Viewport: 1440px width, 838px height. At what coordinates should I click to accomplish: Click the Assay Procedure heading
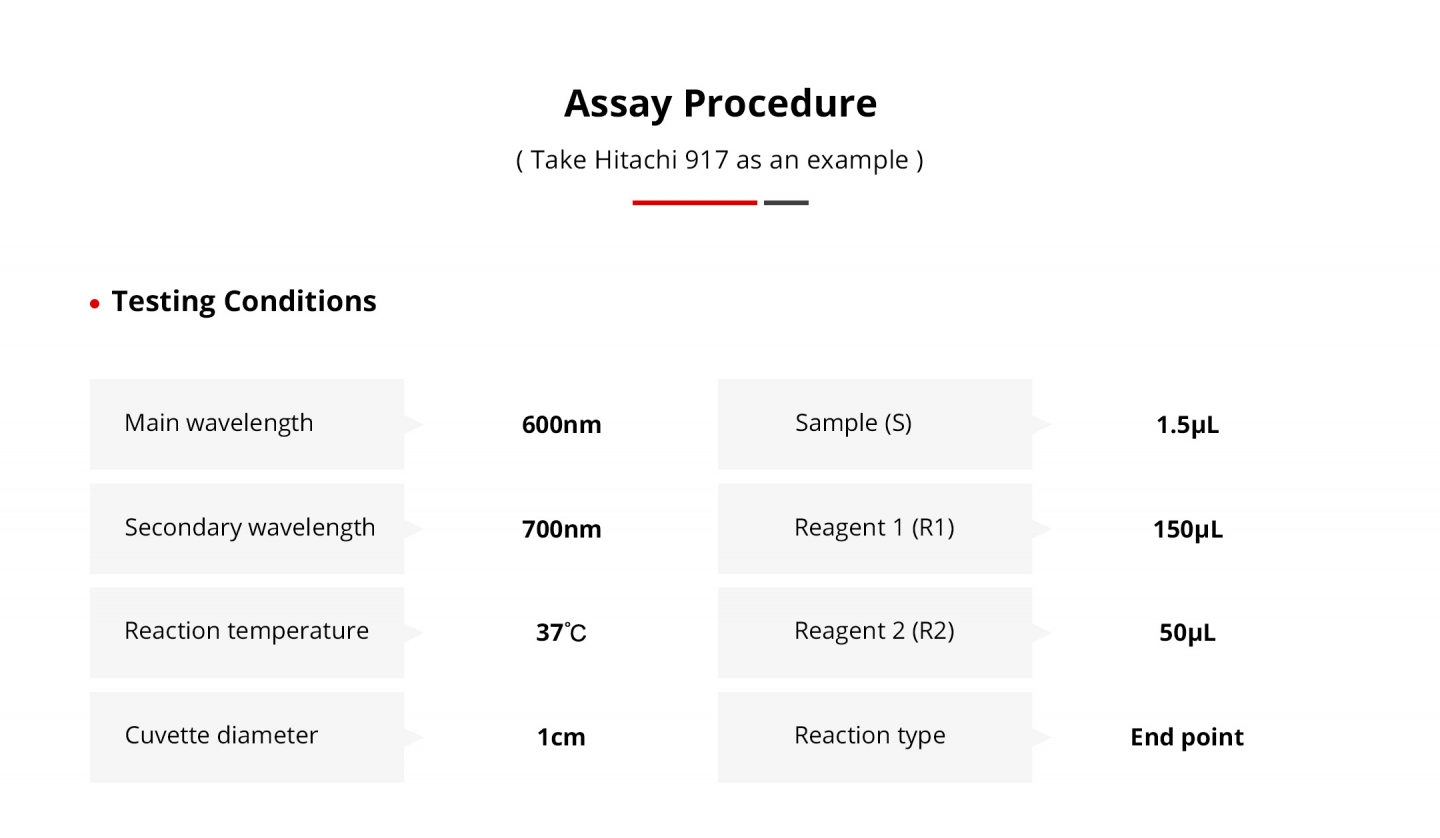tap(720, 103)
